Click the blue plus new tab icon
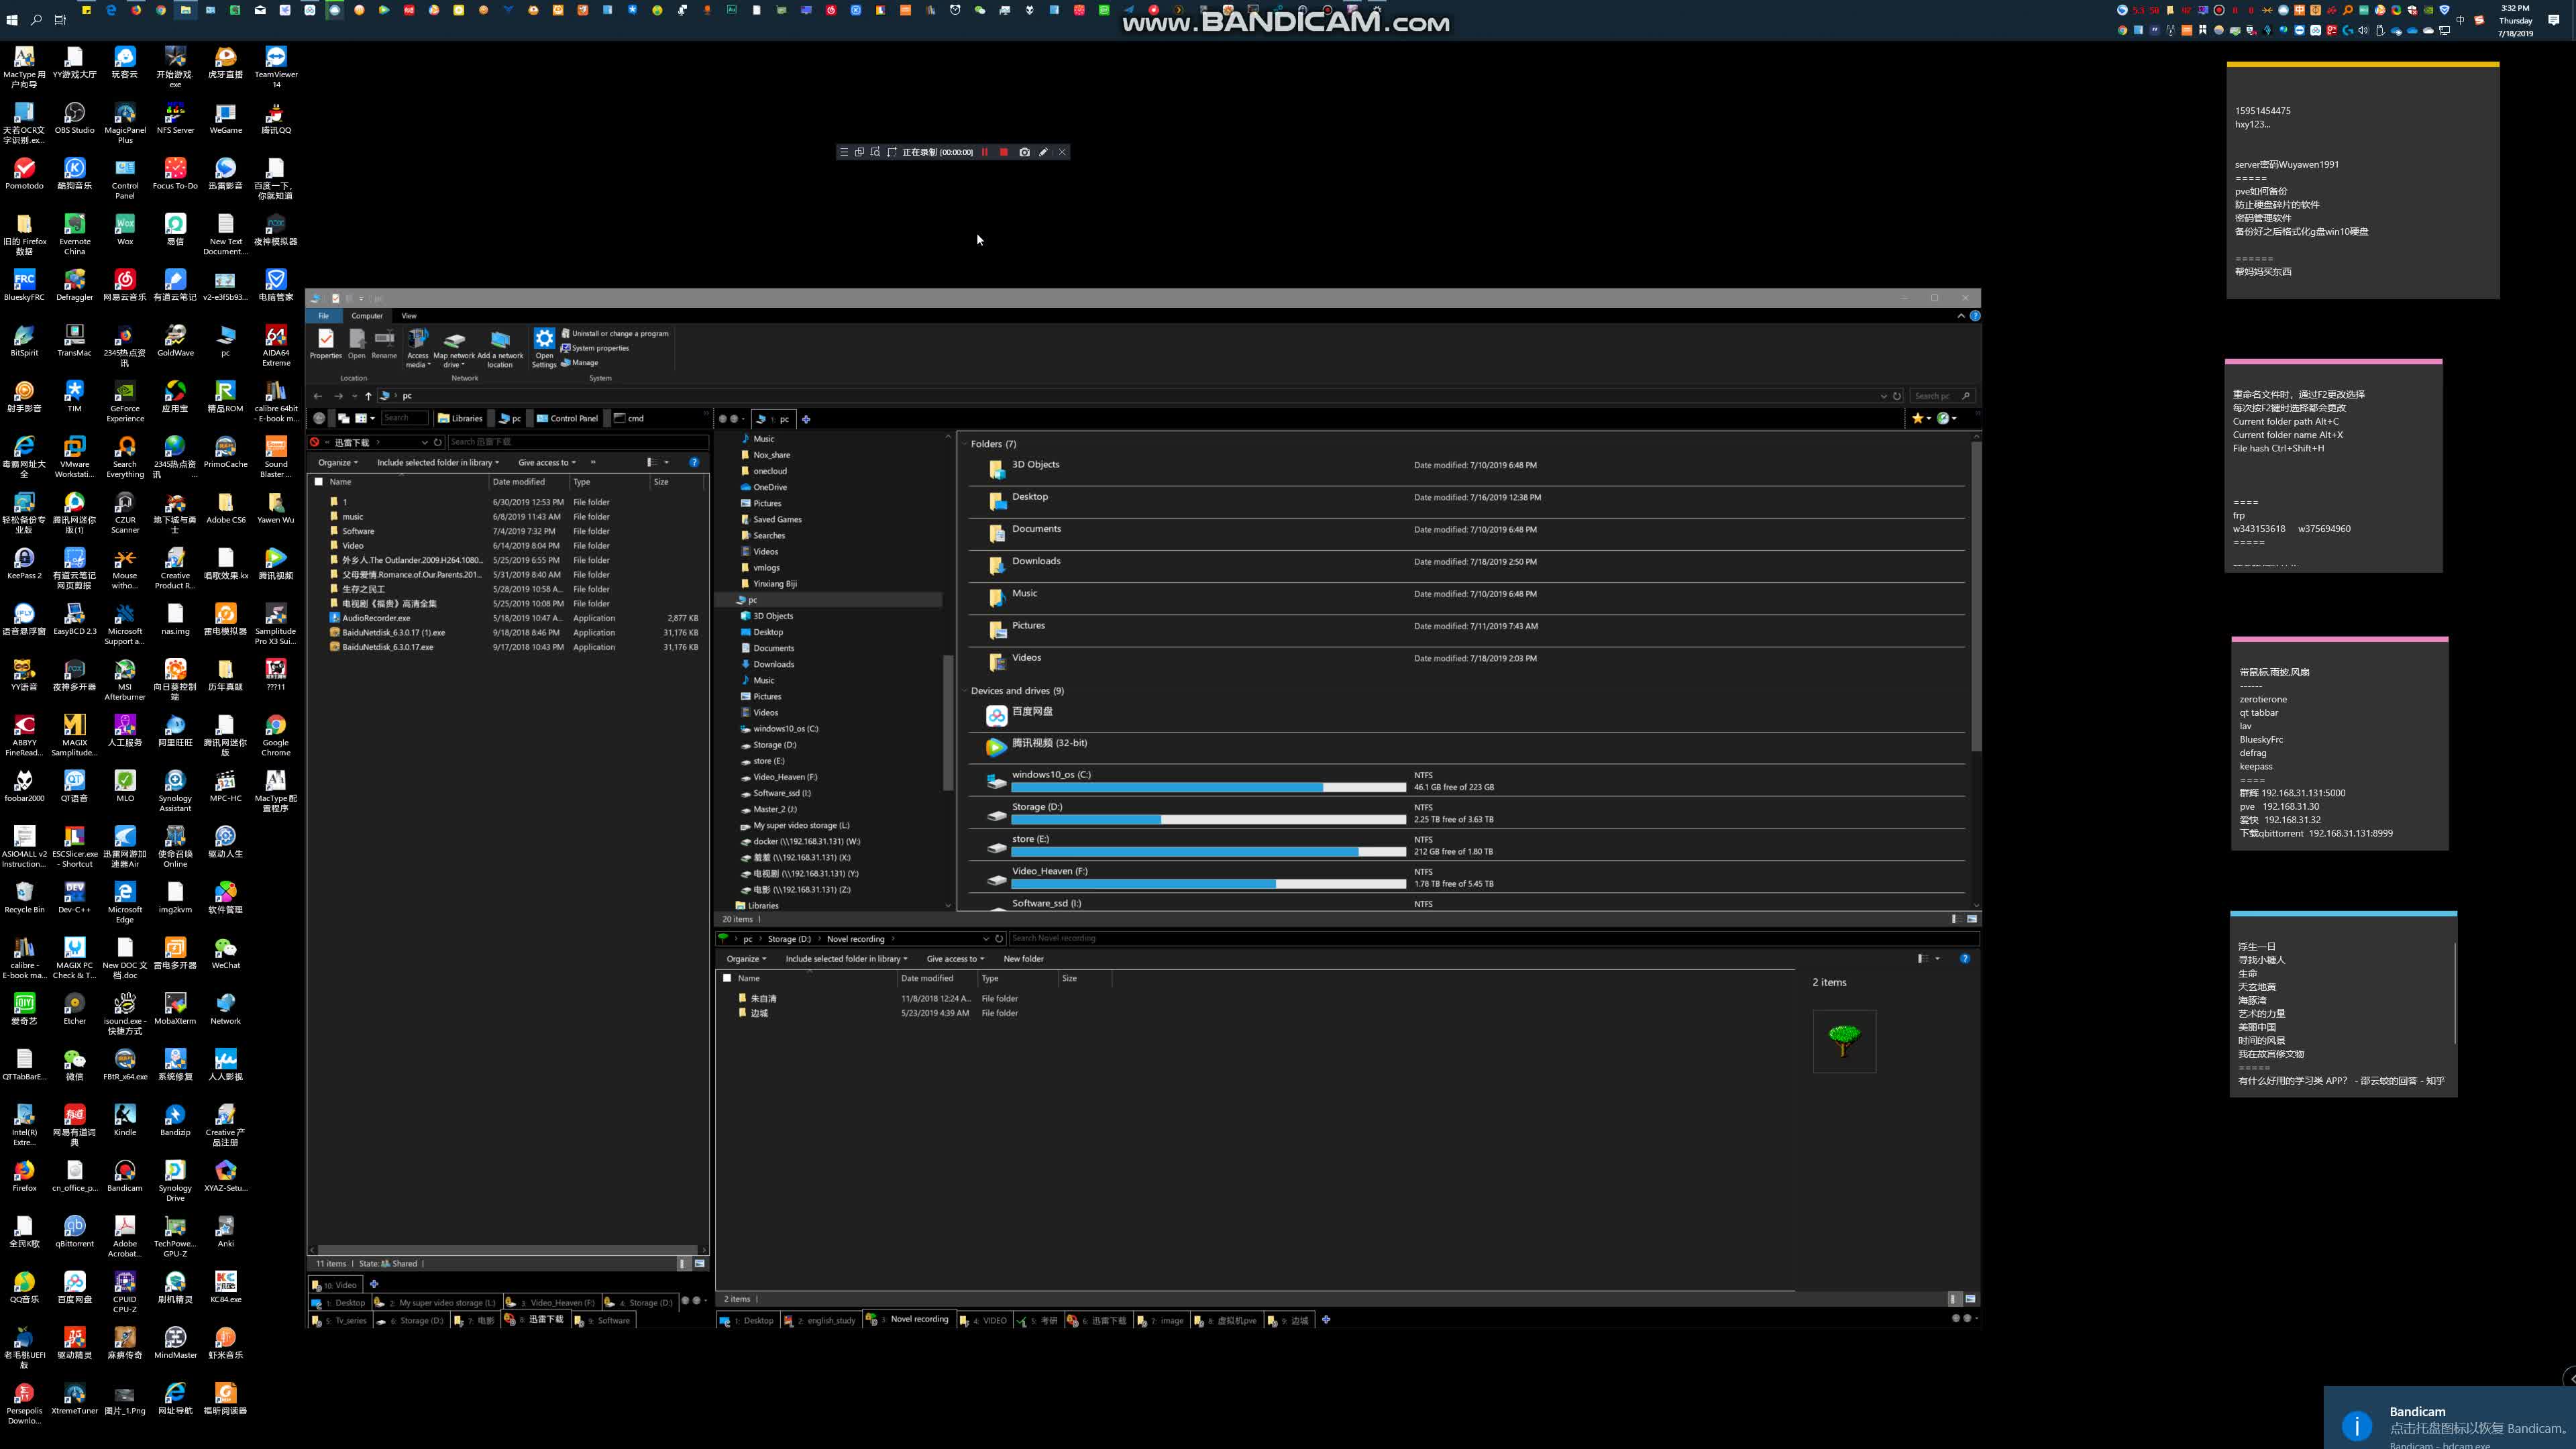 tap(806, 419)
